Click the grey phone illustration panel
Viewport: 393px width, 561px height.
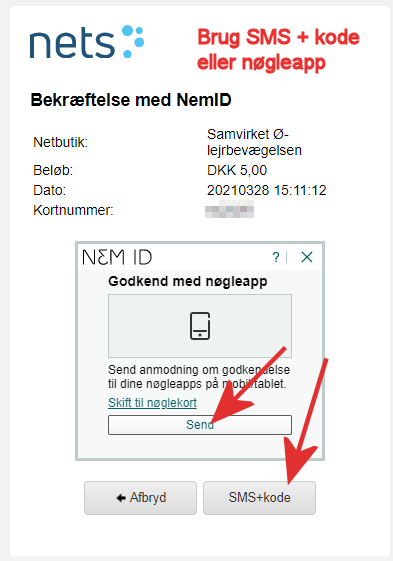coord(200,326)
